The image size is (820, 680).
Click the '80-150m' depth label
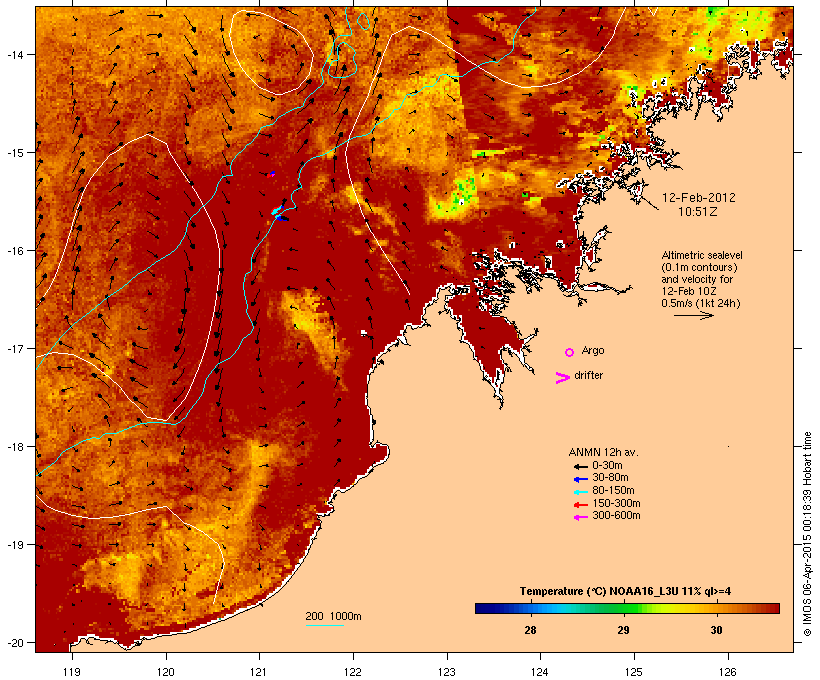pyautogui.click(x=613, y=491)
